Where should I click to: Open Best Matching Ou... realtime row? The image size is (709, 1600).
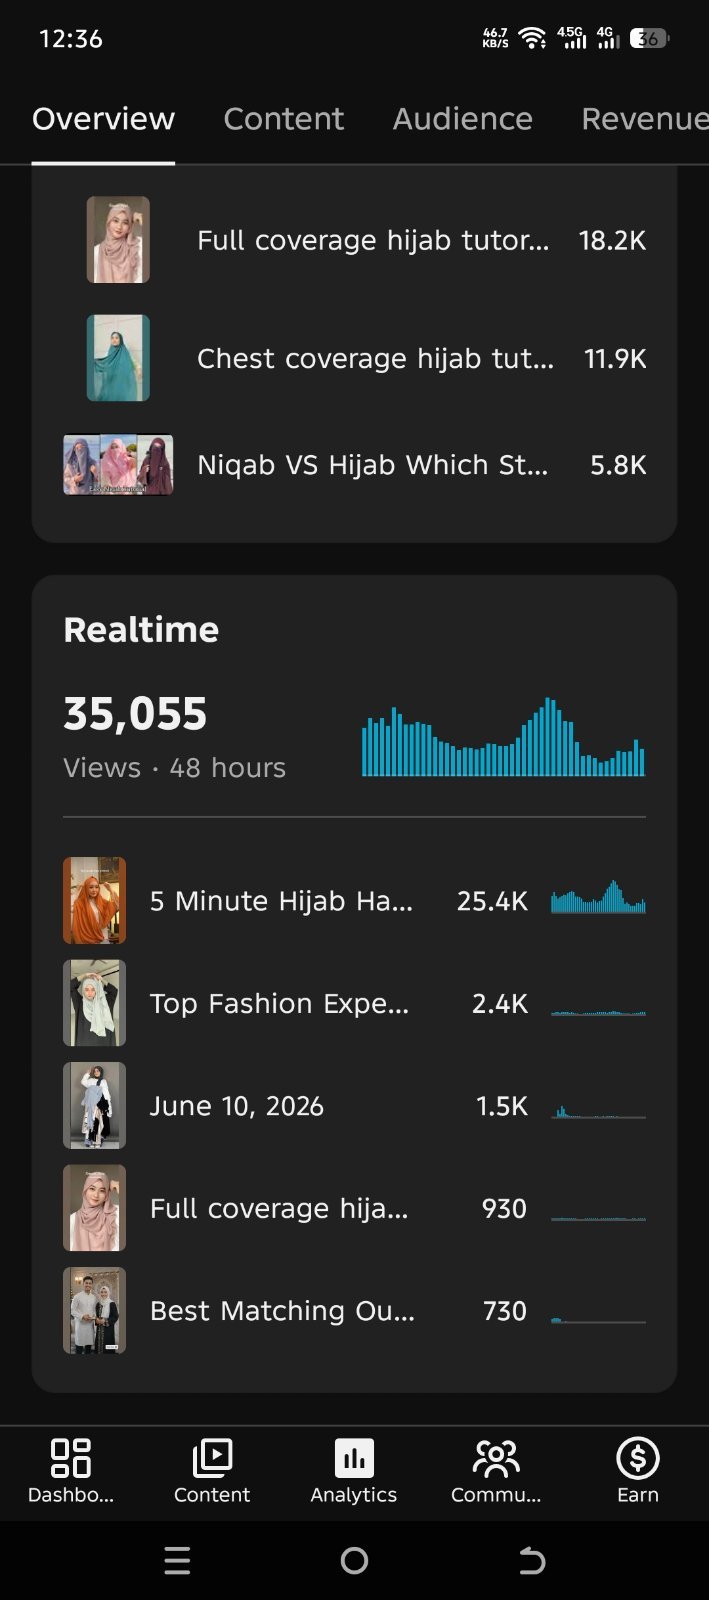click(355, 1311)
